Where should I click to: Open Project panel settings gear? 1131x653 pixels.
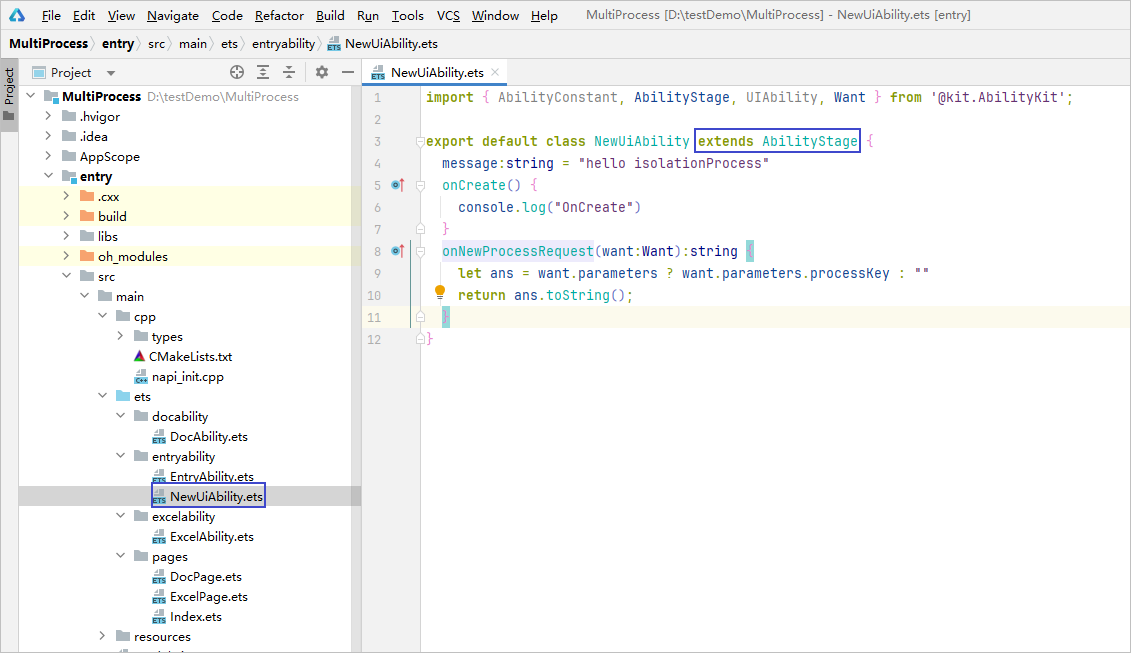[x=322, y=72]
